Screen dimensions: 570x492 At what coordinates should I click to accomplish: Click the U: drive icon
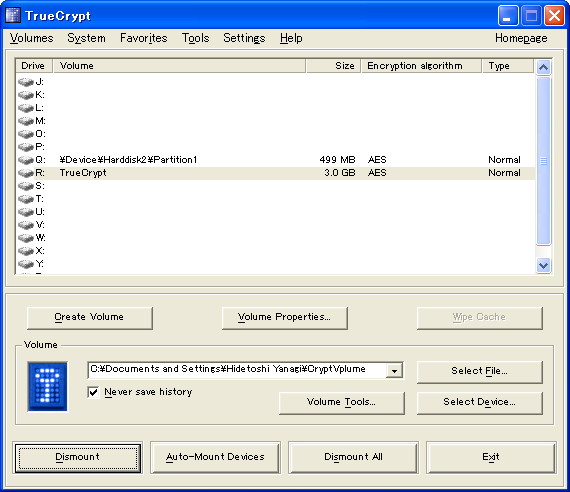(26, 212)
